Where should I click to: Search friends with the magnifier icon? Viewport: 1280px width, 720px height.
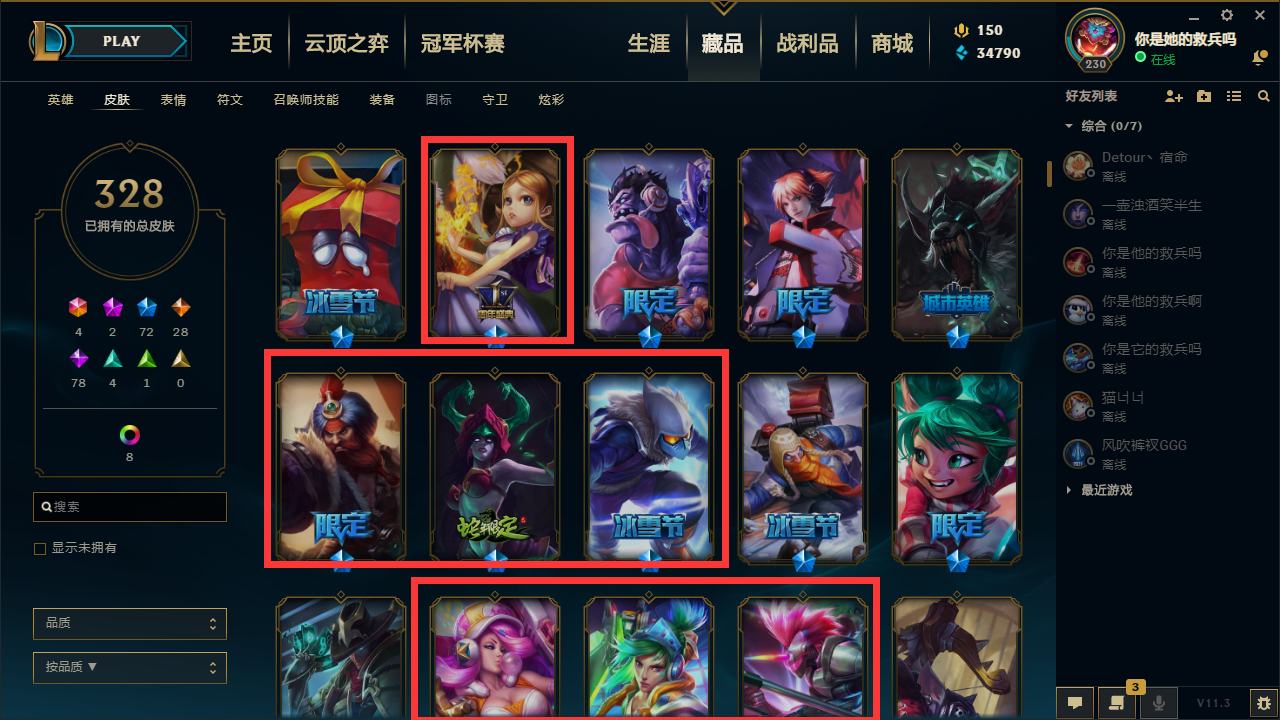pyautogui.click(x=1264, y=97)
